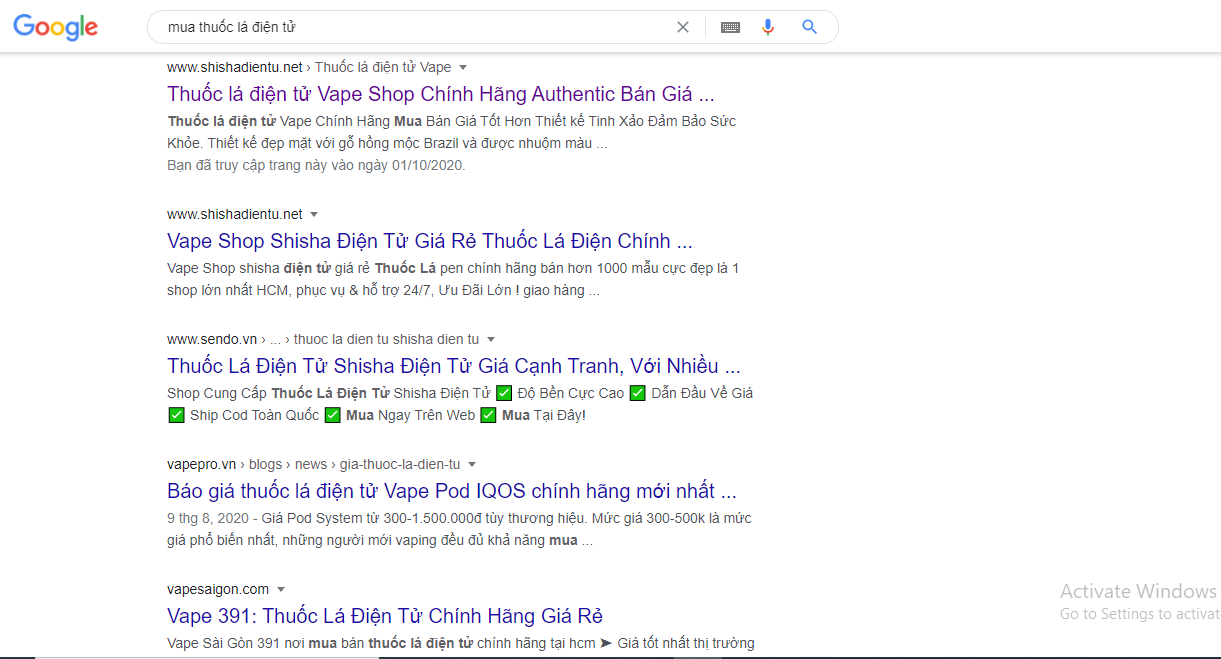The width and height of the screenshot is (1221, 659).
Task: Click the magnifying glass search button
Action: click(810, 27)
